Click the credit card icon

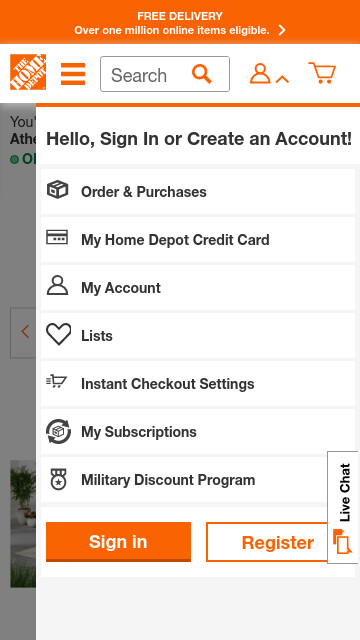coord(57,237)
